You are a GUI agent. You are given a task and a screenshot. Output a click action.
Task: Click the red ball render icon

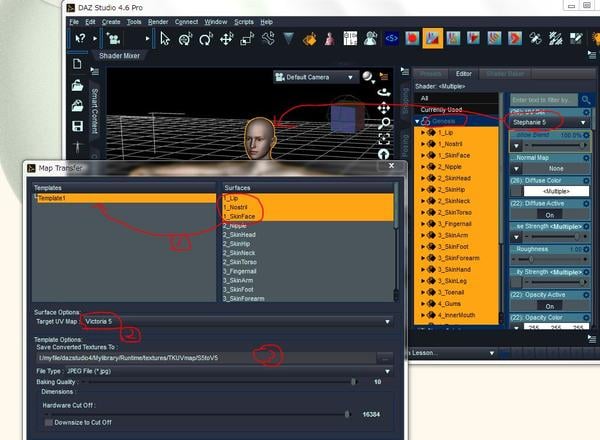[x=412, y=38]
